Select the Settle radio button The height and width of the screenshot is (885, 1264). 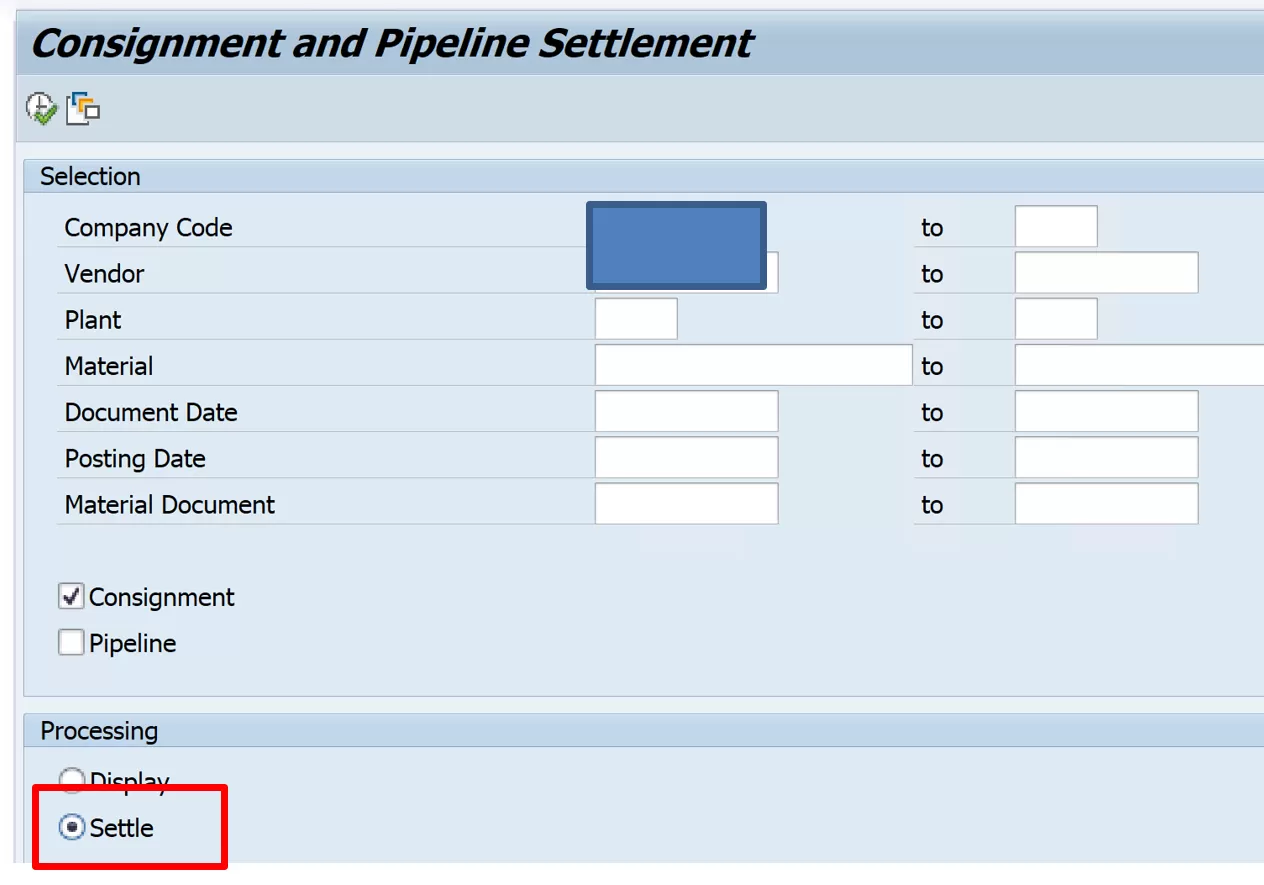pos(72,828)
